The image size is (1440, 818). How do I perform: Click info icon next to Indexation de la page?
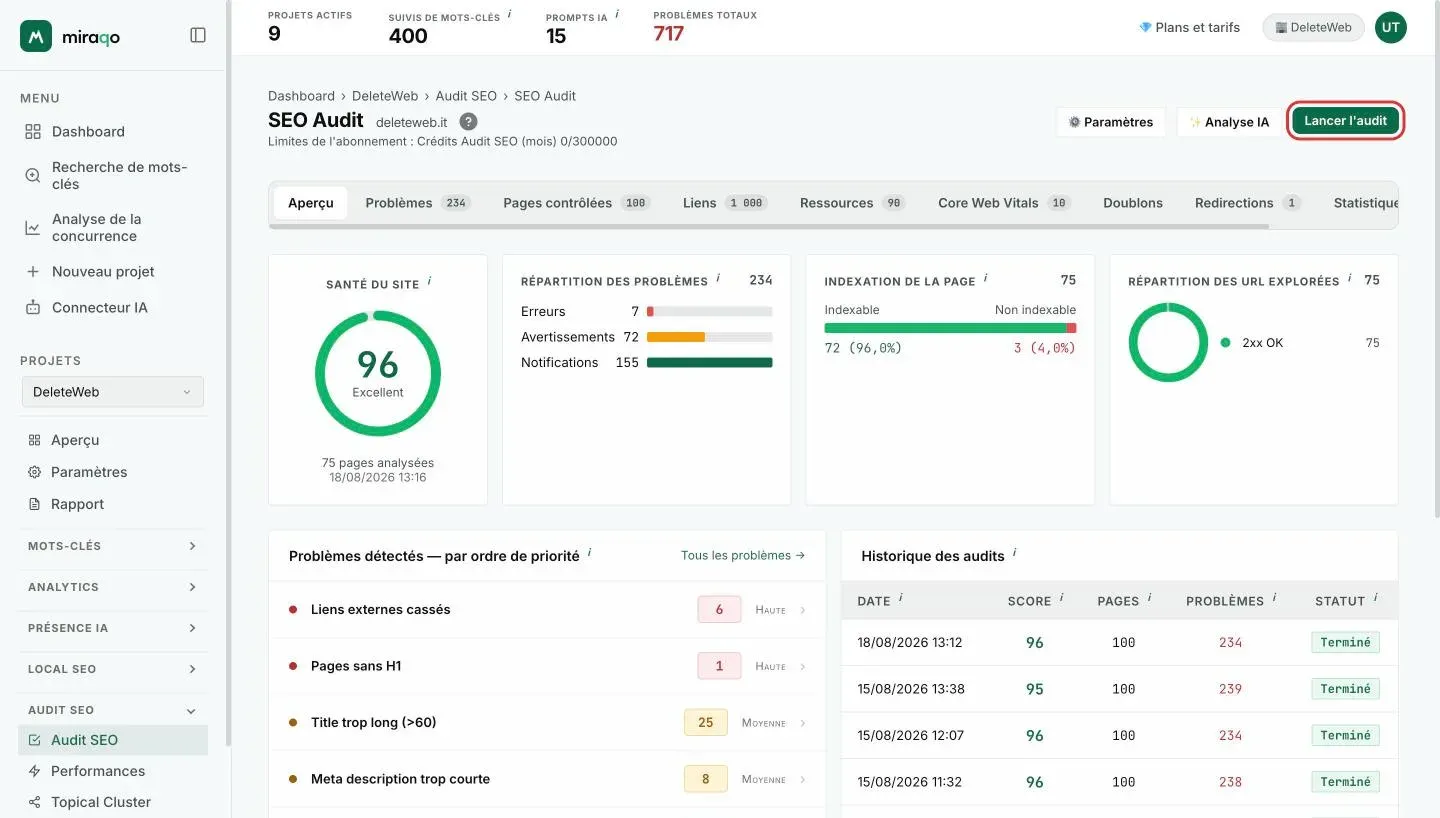pyautogui.click(x=985, y=279)
